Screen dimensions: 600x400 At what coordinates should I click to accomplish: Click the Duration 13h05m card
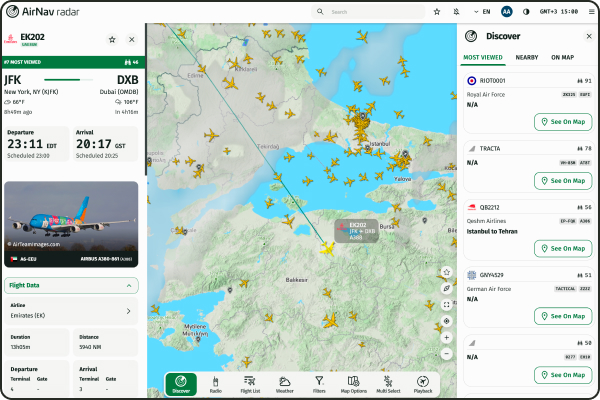point(37,342)
